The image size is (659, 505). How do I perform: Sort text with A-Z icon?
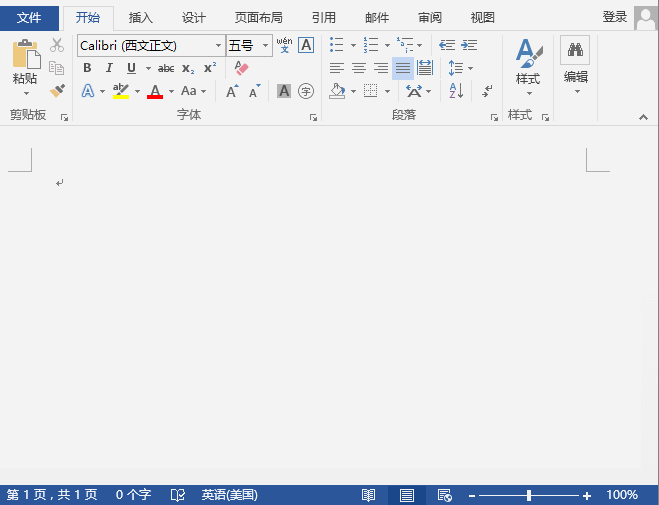pos(456,91)
